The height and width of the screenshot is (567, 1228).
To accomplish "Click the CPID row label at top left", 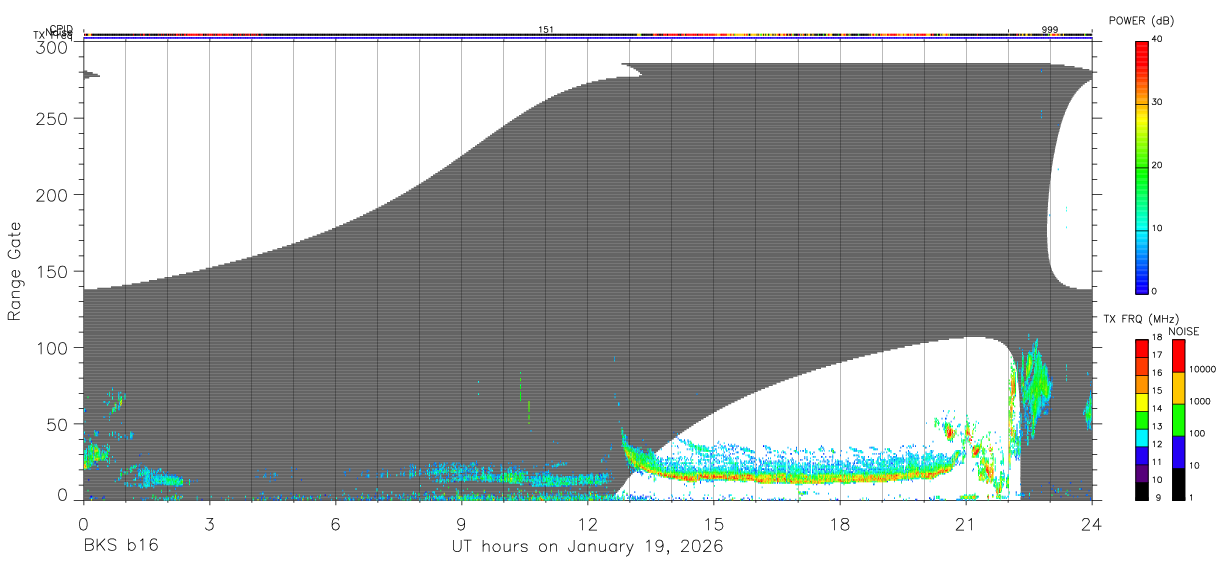I will click(x=61, y=30).
